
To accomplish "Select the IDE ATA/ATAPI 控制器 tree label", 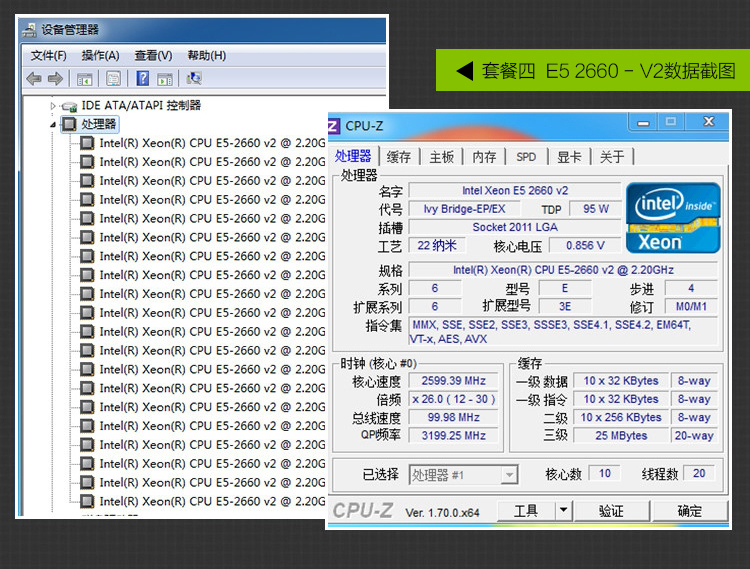I will point(141,106).
